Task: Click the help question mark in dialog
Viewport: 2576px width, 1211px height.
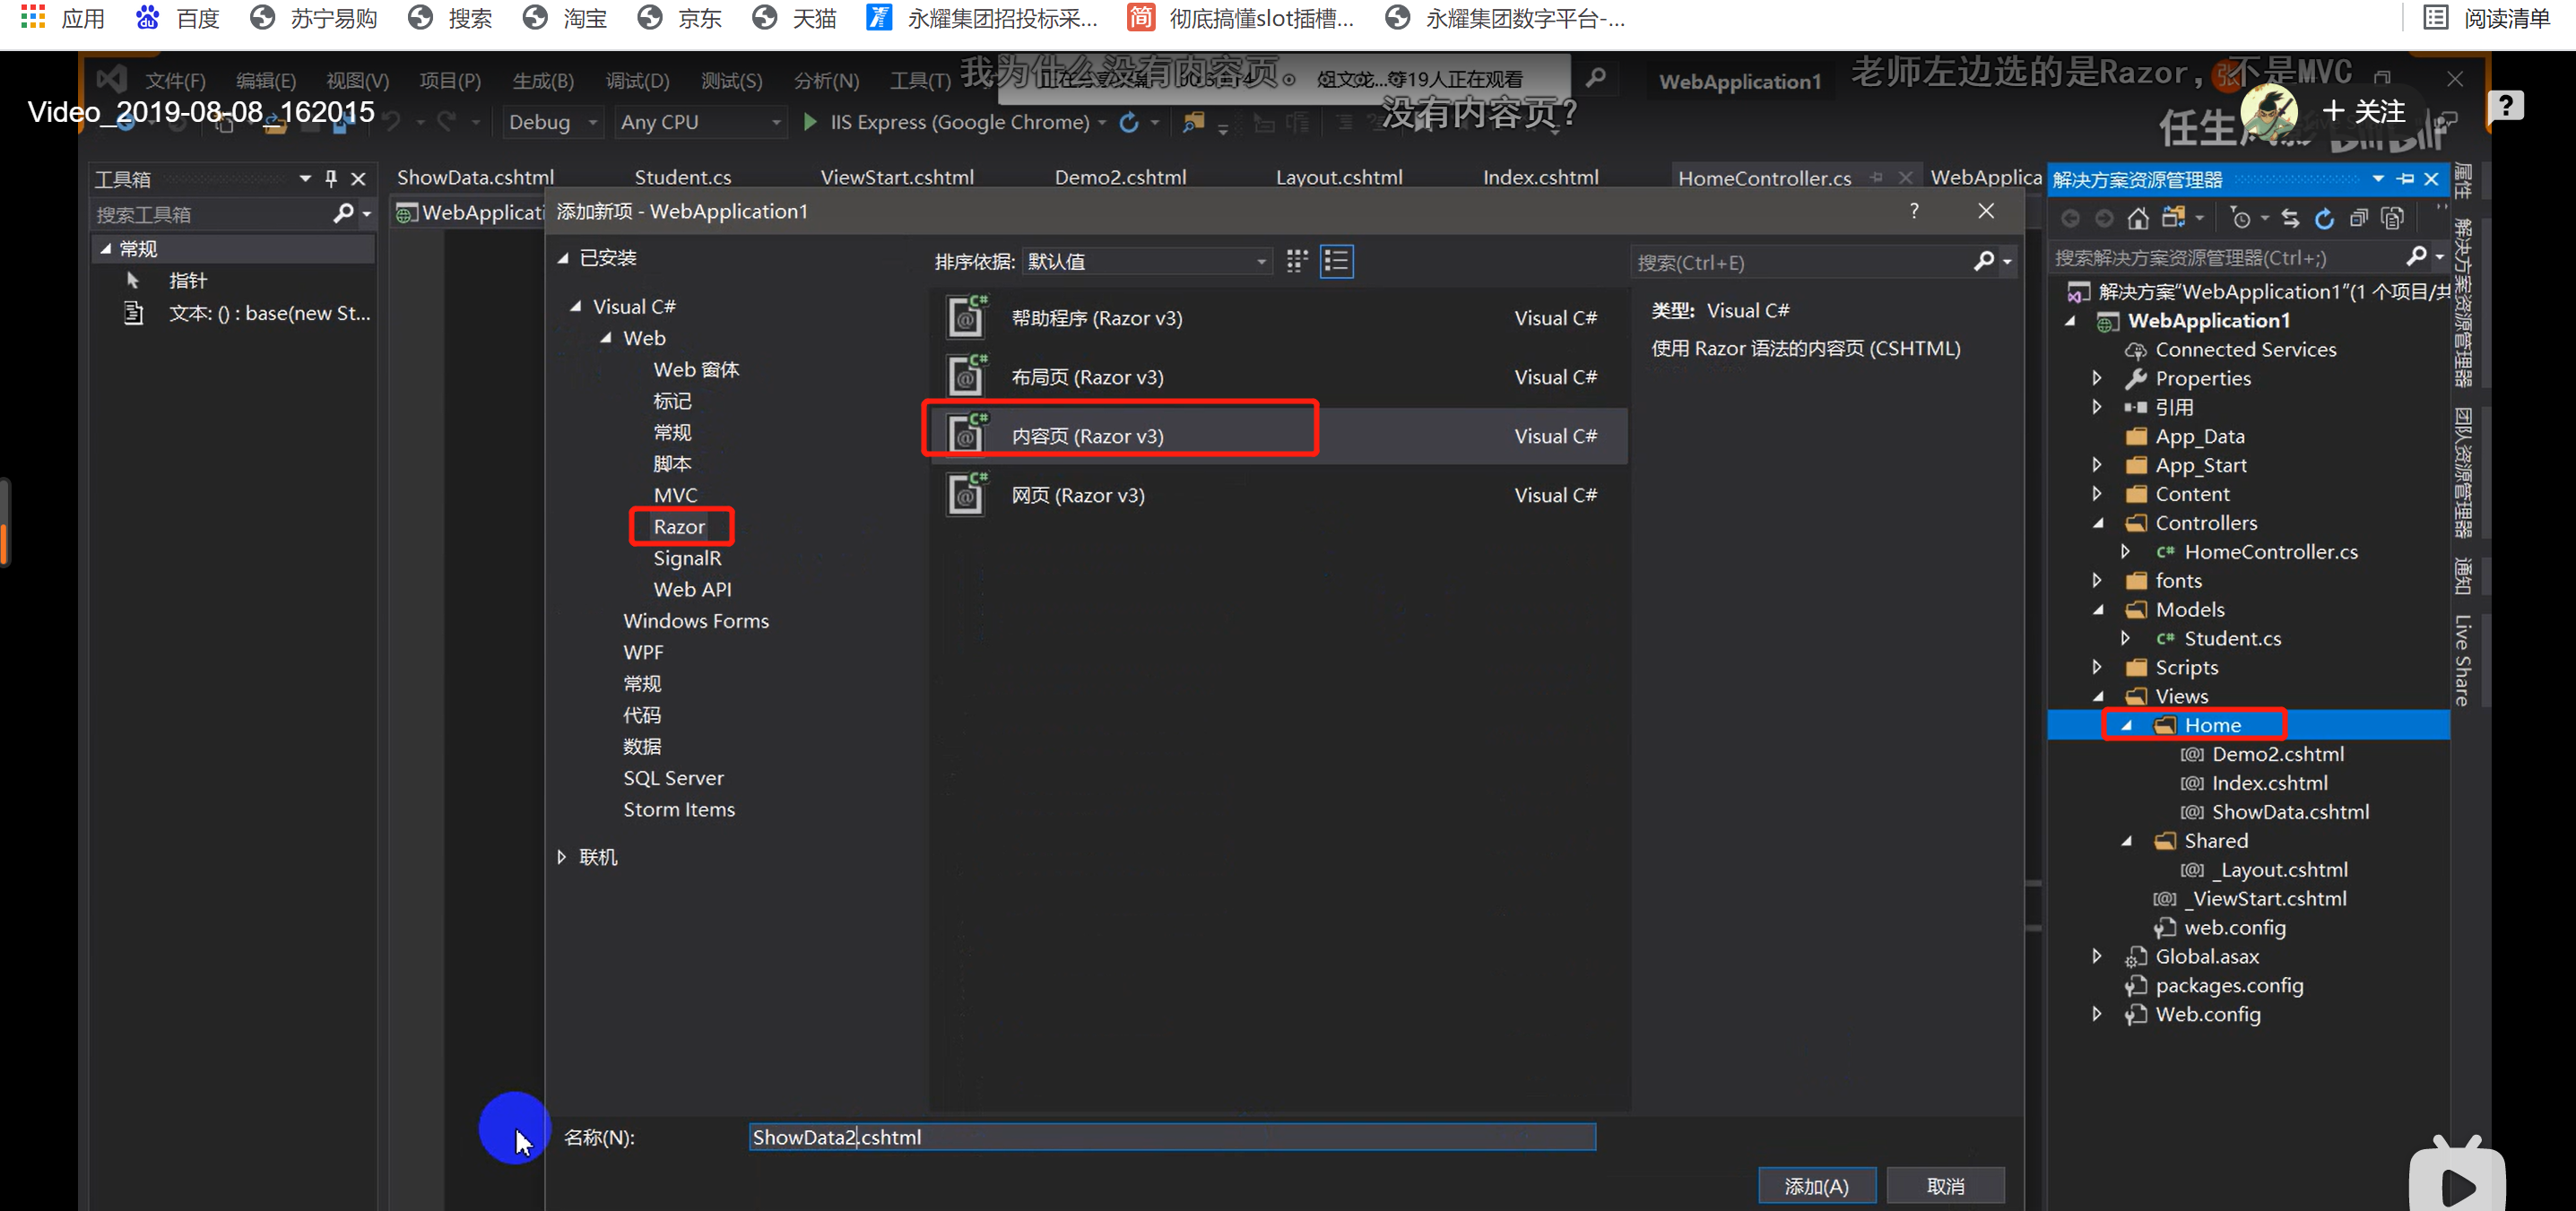Action: point(1914,211)
